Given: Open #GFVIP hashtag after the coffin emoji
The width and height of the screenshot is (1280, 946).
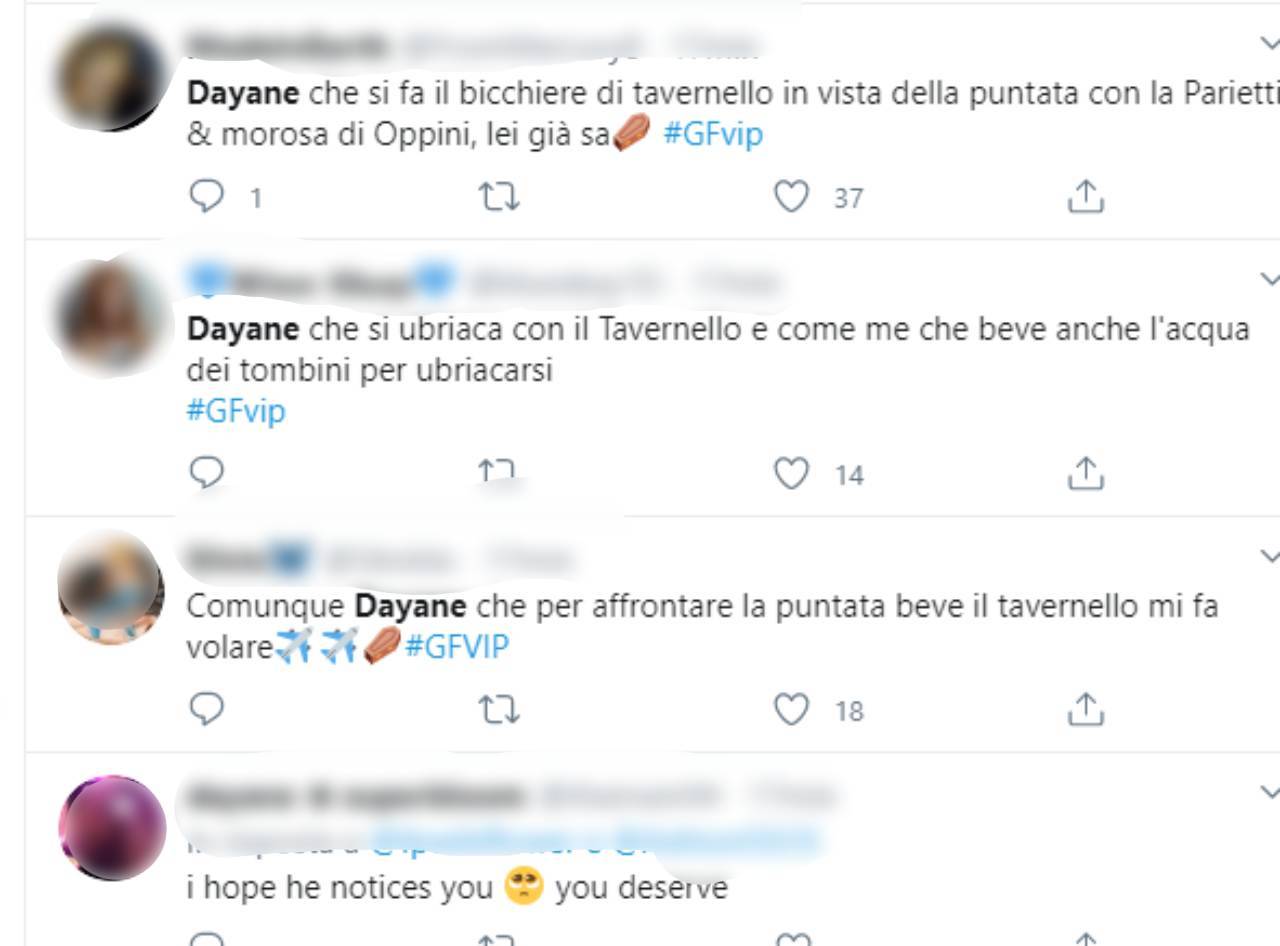Looking at the screenshot, I should (457, 647).
